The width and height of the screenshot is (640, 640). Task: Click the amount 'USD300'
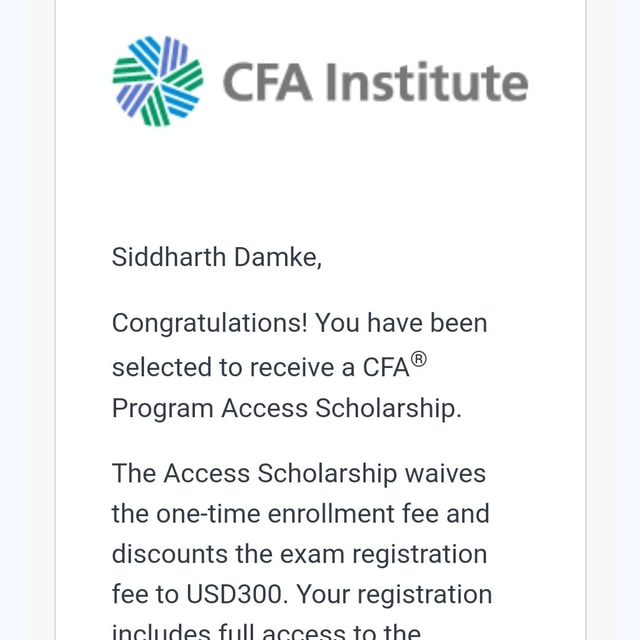click(x=234, y=594)
